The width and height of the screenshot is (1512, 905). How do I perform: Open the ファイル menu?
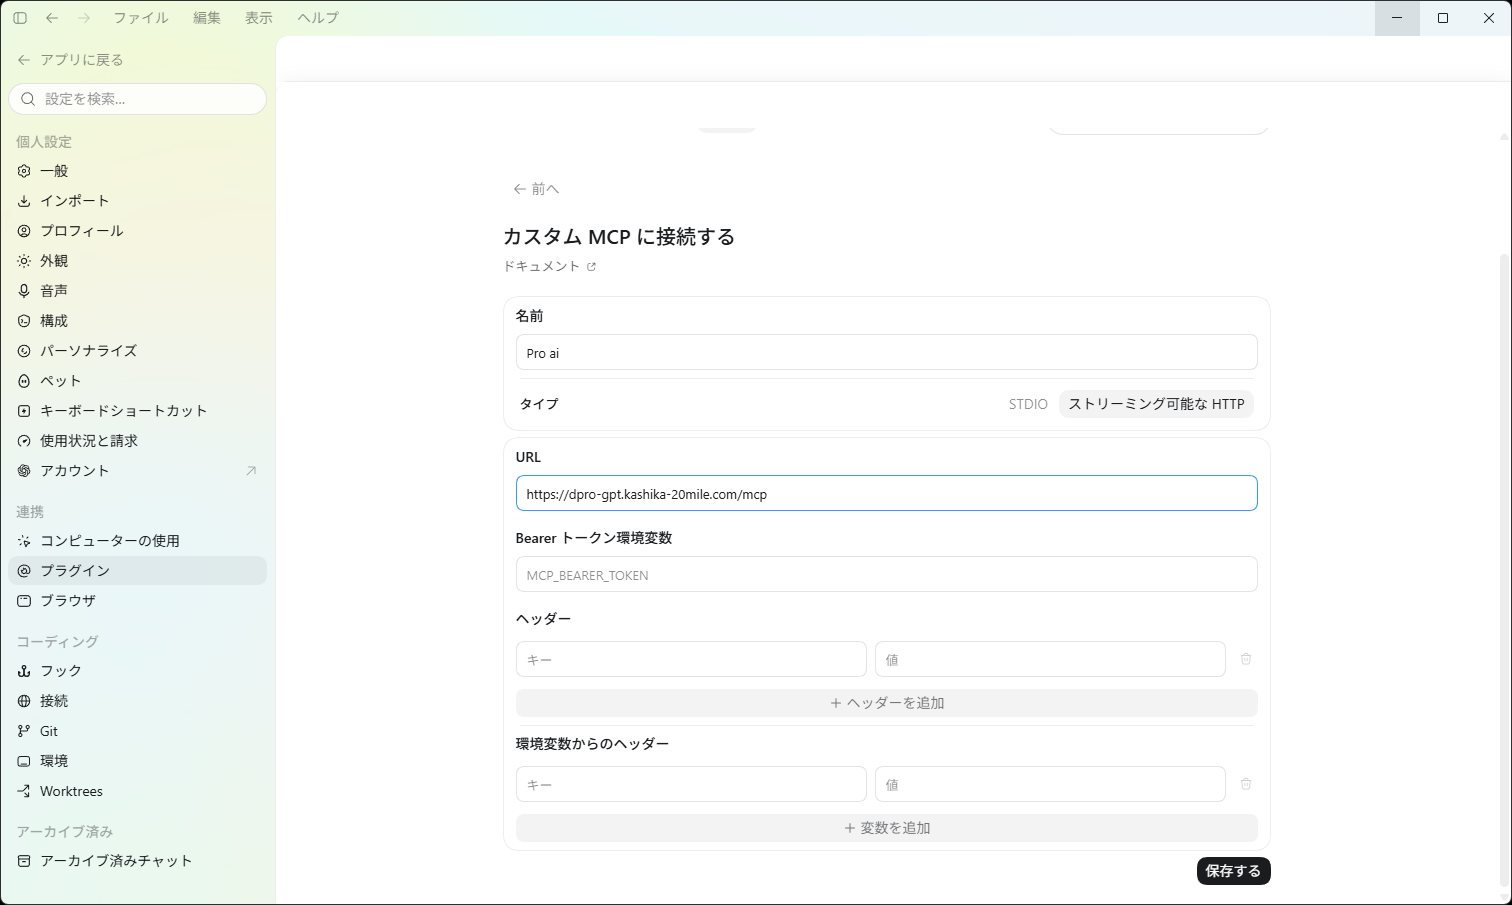pyautogui.click(x=141, y=18)
